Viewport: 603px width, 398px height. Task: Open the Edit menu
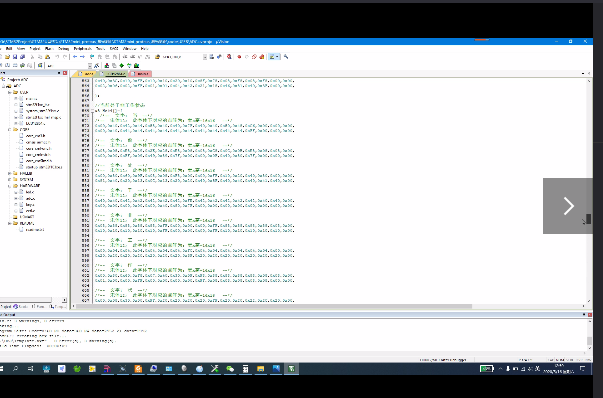pyautogui.click(x=9, y=49)
